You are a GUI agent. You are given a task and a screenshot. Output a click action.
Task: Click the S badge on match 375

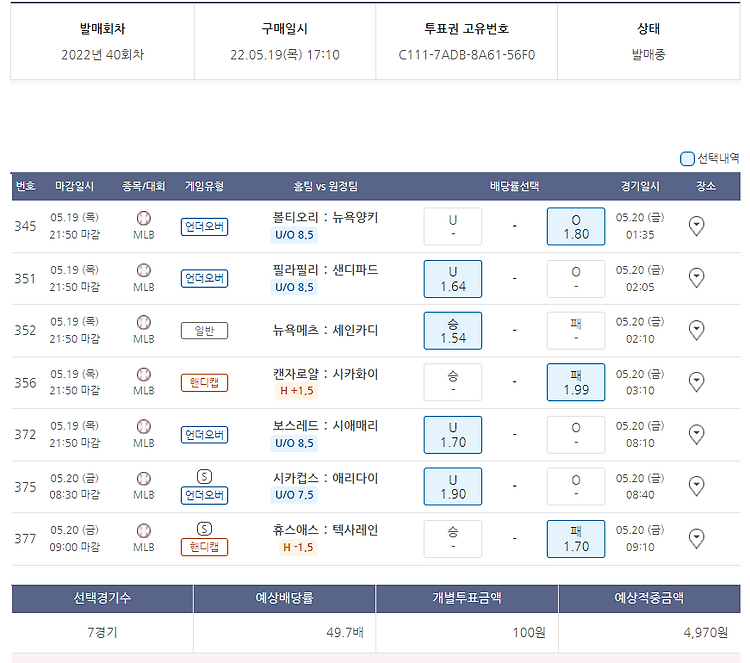204,476
